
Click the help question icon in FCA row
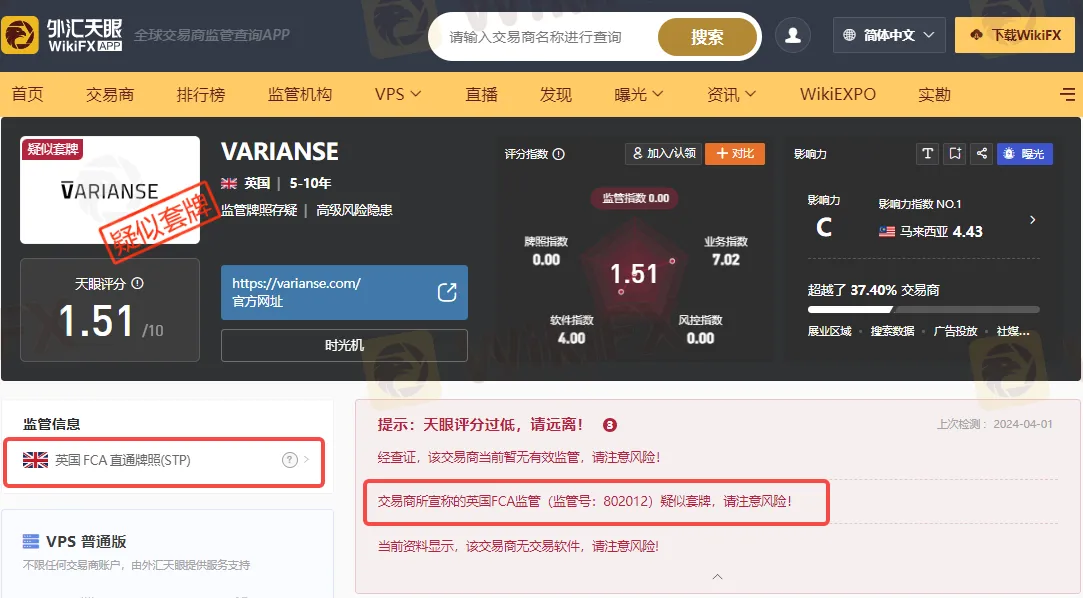tap(290, 460)
